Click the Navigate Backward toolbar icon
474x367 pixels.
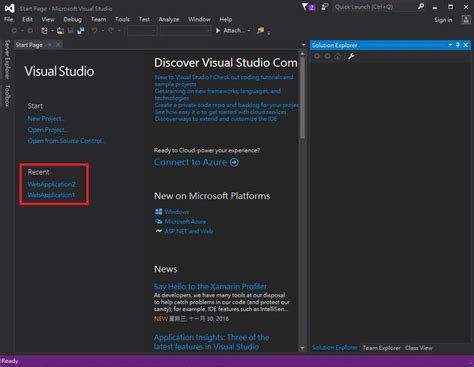(x=14, y=31)
